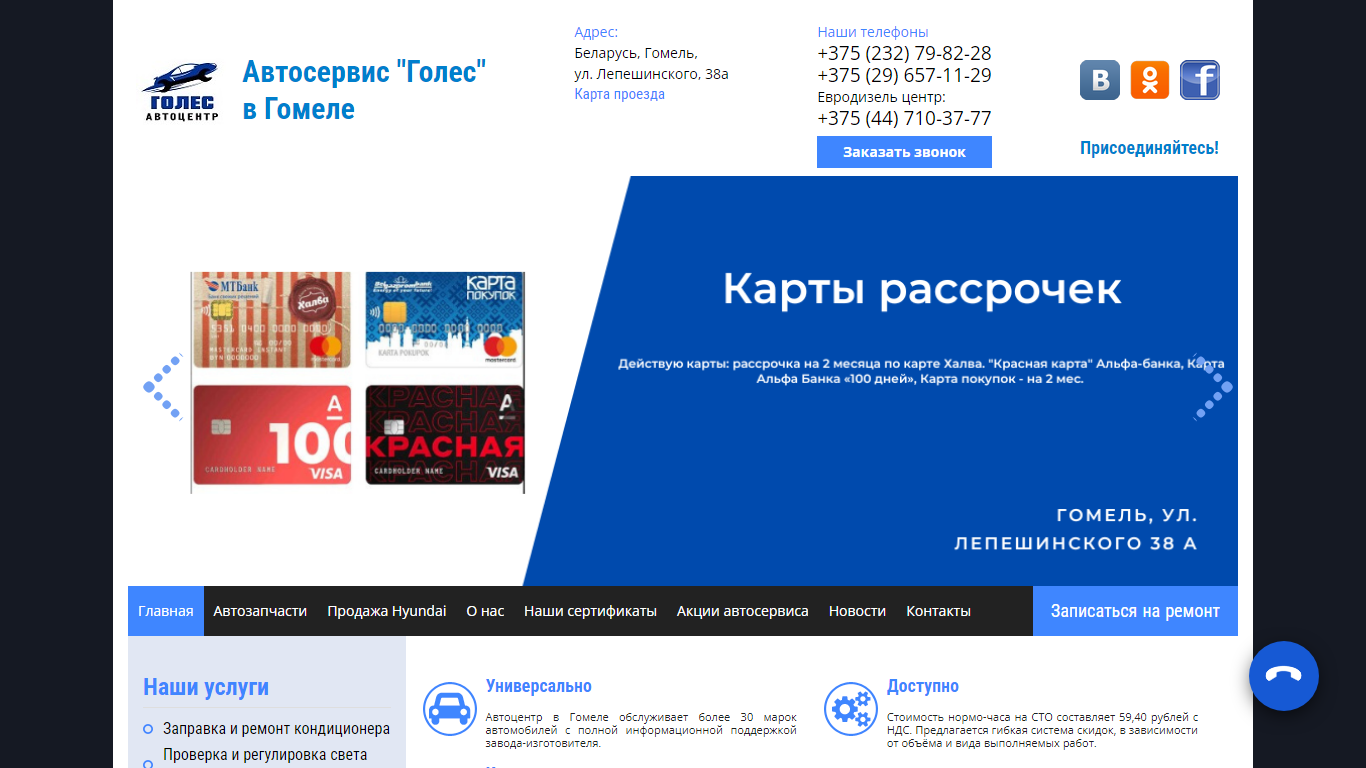Open the VK social network icon
This screenshot has height=768, width=1366.
pos(1100,80)
